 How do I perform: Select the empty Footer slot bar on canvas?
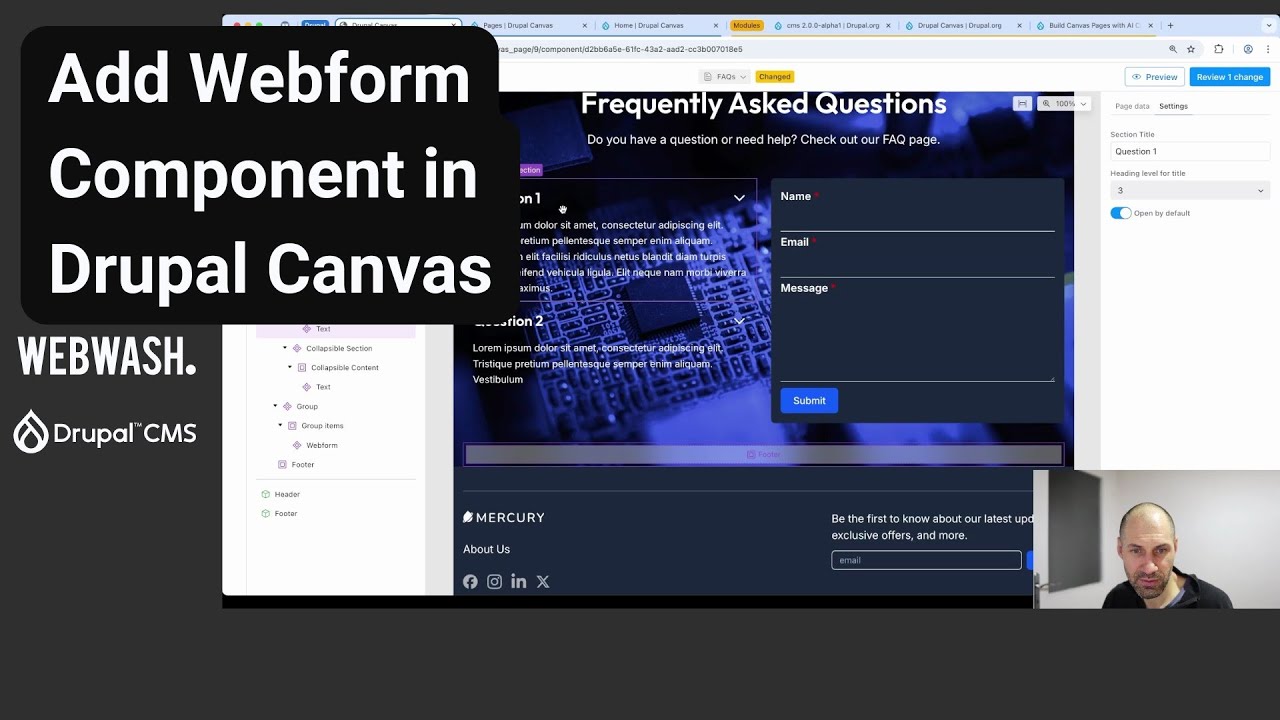(763, 455)
